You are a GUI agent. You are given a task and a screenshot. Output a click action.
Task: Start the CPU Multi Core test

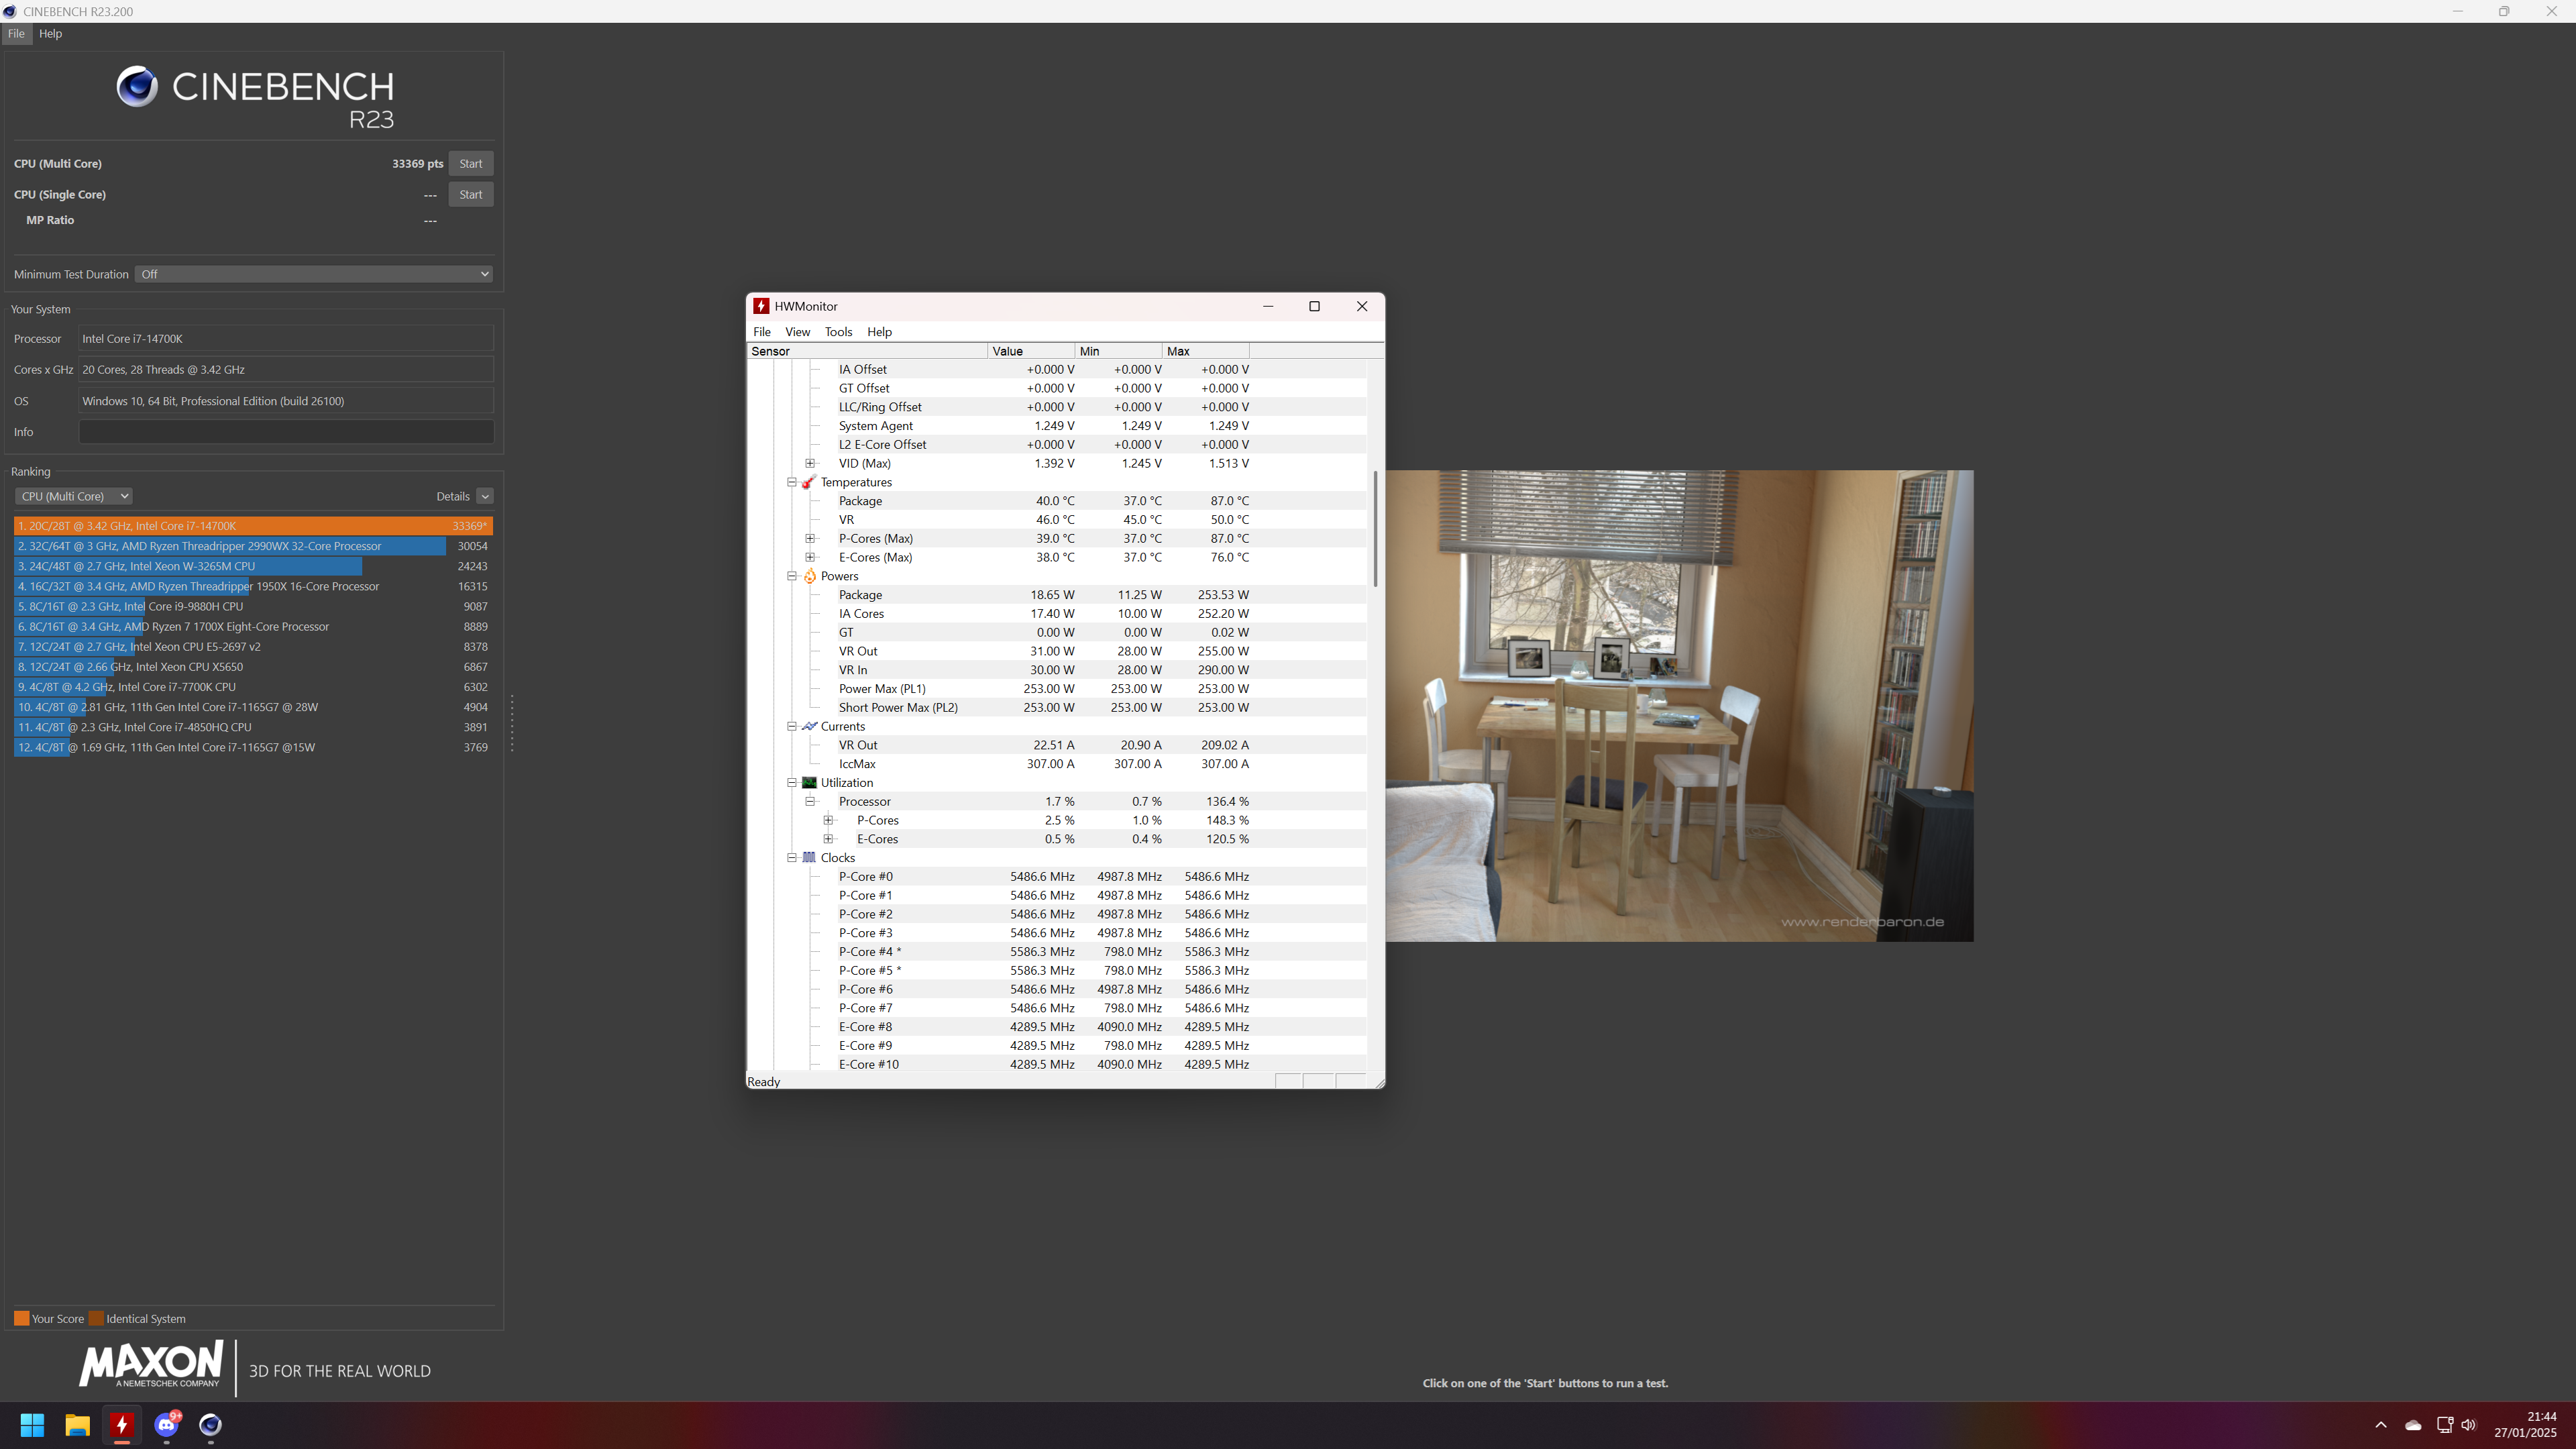pyautogui.click(x=470, y=164)
